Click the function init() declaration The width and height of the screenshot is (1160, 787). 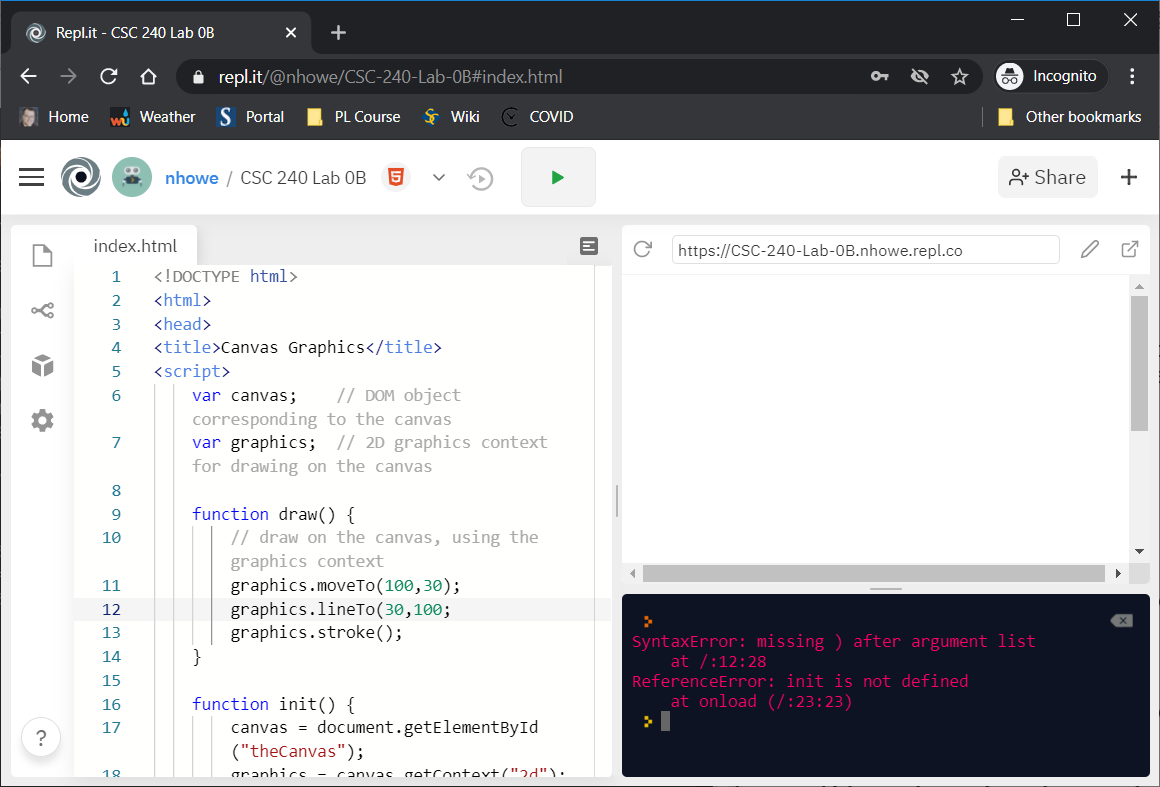pyautogui.click(x=273, y=704)
